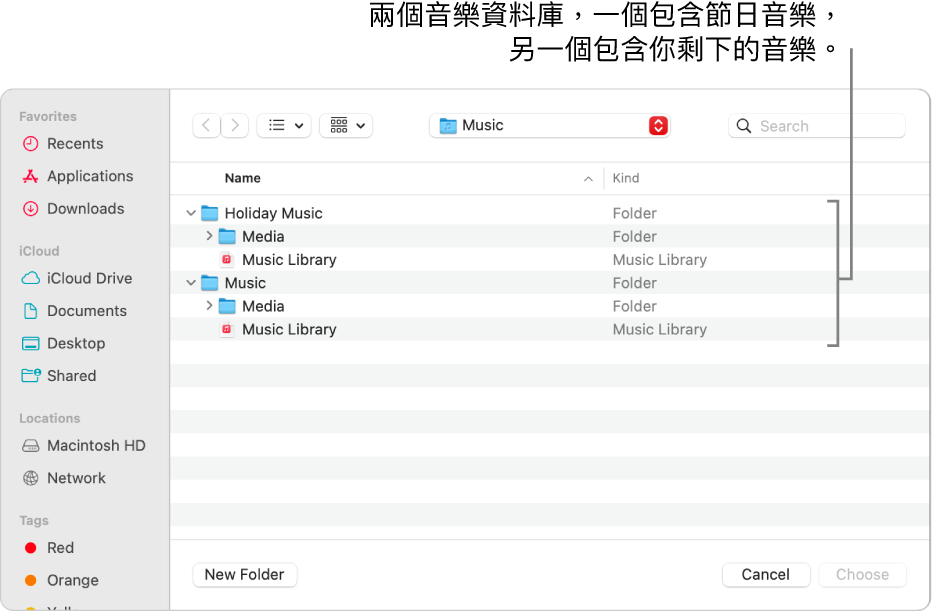Open the Shared section

point(70,376)
